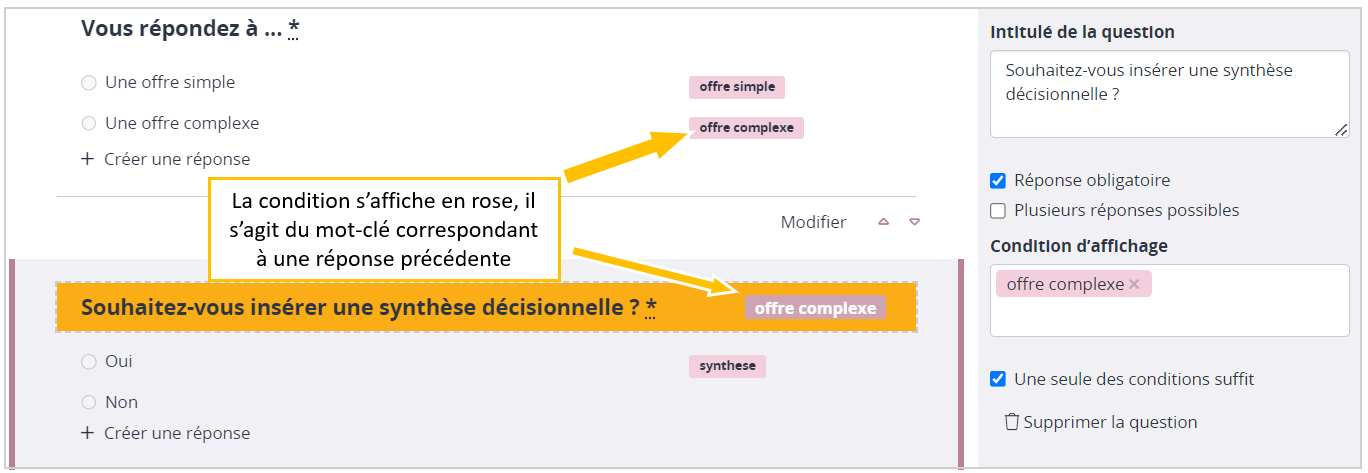Choose the 'Non' radio option
Viewport: 1368px width, 473px height.
point(89,403)
